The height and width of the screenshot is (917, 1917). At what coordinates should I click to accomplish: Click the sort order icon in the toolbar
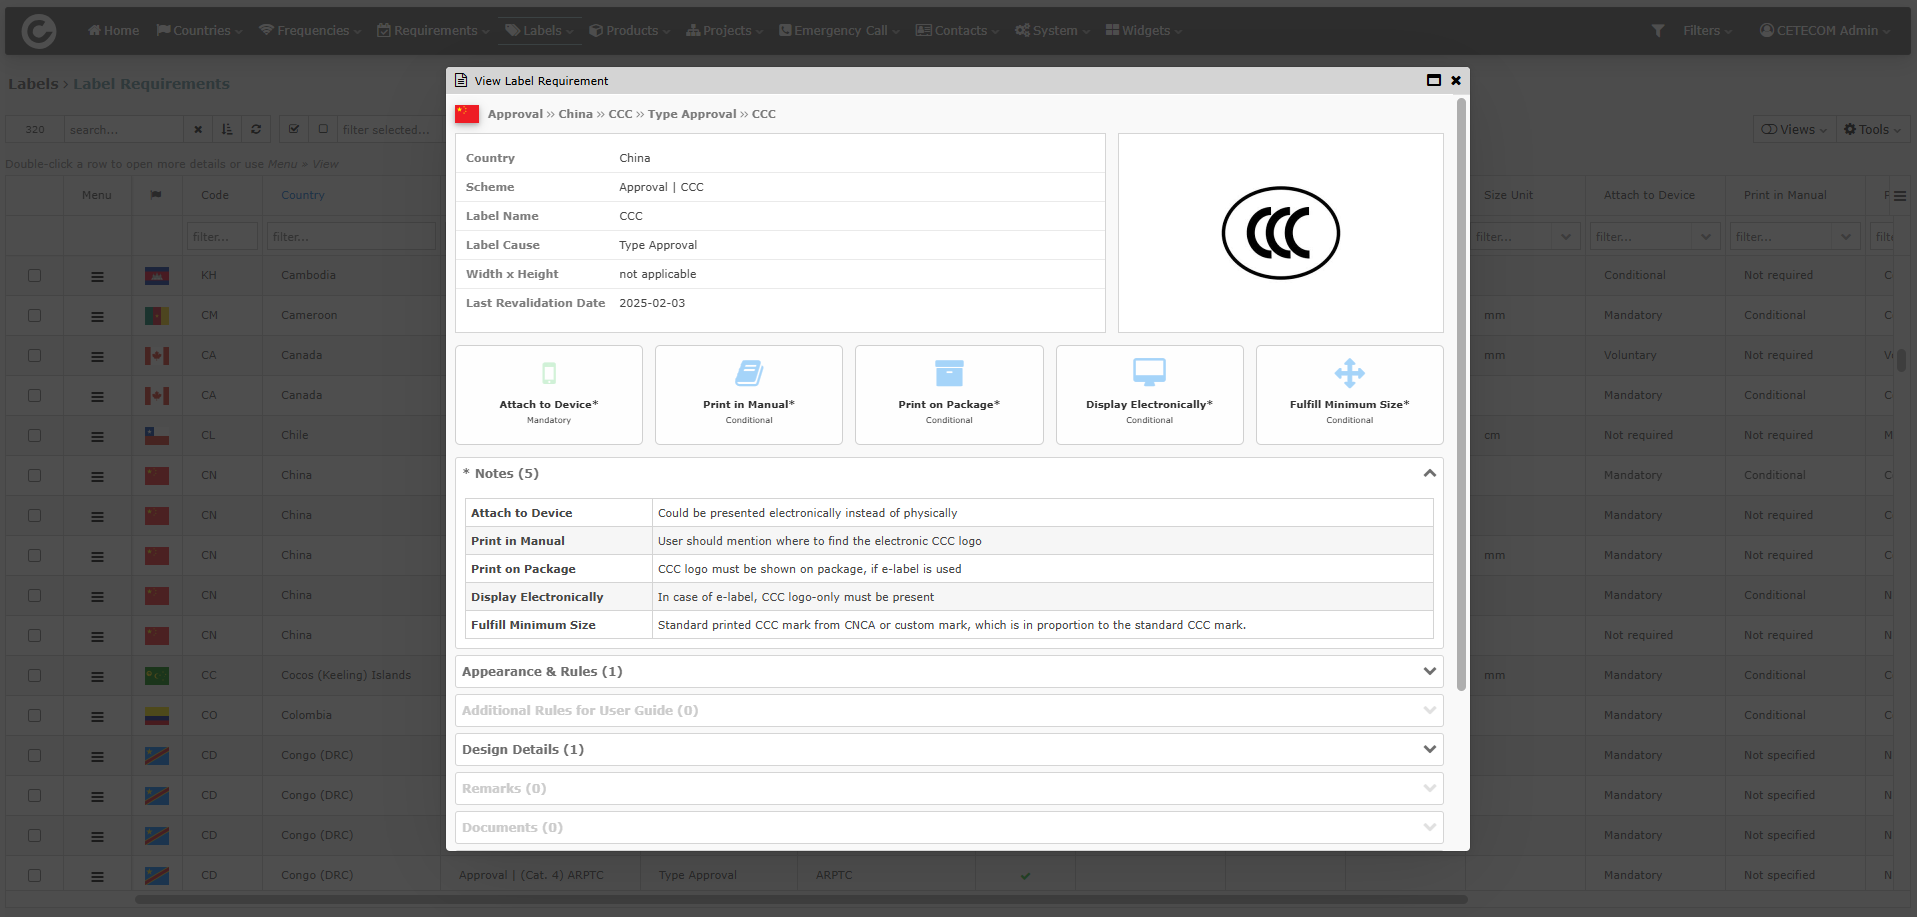point(227,129)
